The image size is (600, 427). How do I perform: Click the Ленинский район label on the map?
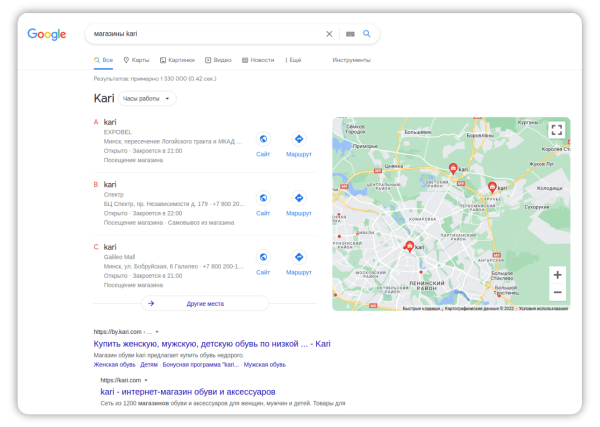(427, 285)
